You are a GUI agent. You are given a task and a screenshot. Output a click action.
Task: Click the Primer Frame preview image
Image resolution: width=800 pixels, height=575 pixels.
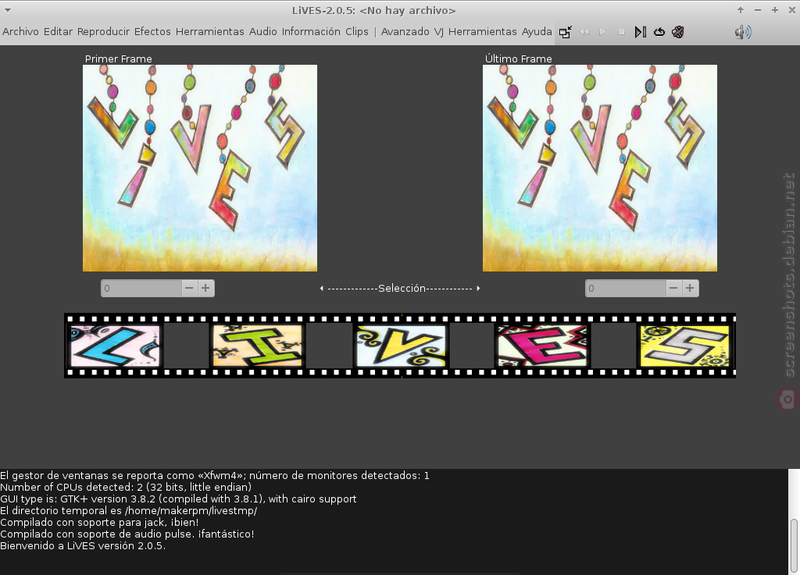click(200, 168)
